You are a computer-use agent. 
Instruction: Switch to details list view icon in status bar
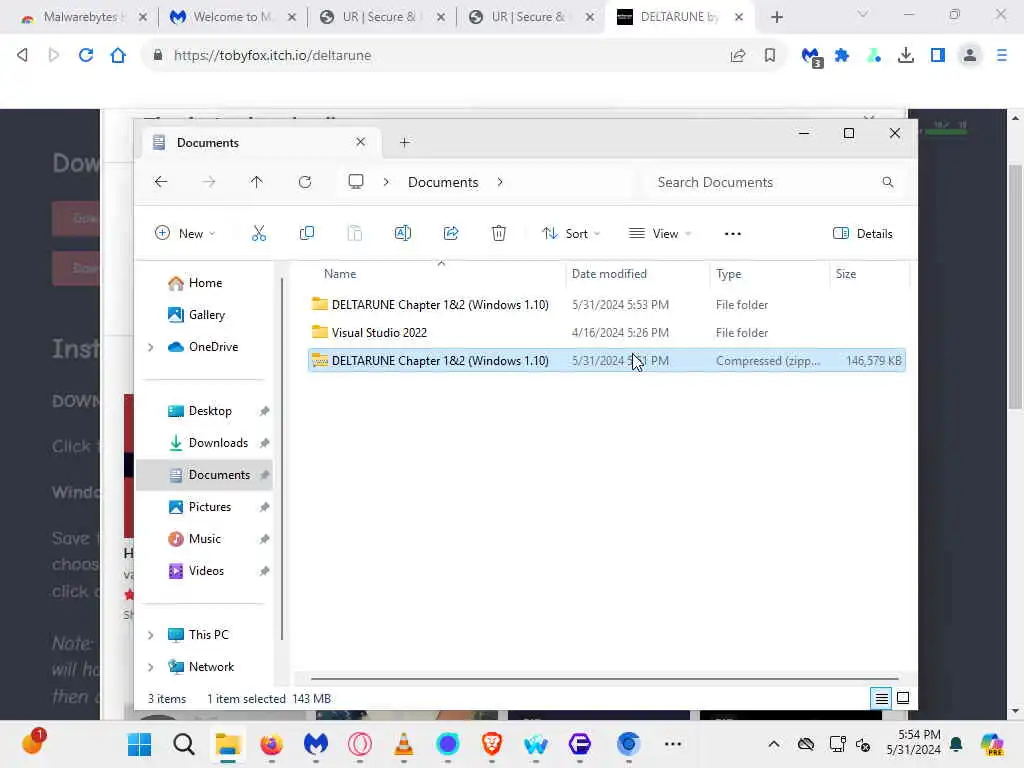click(881, 698)
